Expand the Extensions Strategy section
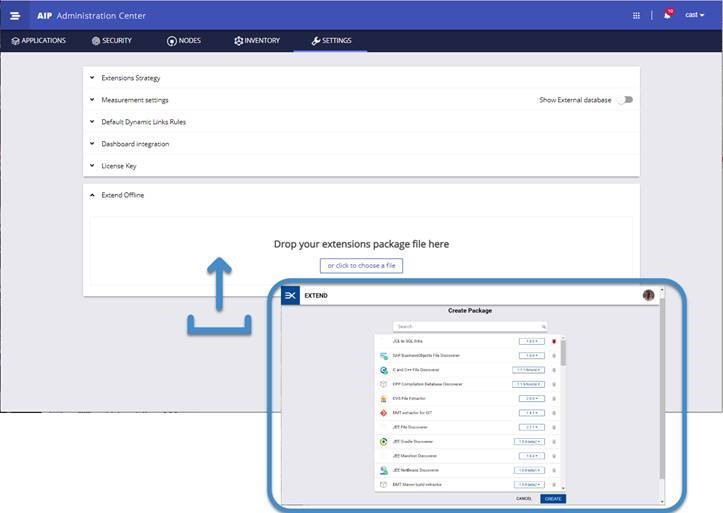Image resolution: width=723 pixels, height=513 pixels. [x=130, y=78]
